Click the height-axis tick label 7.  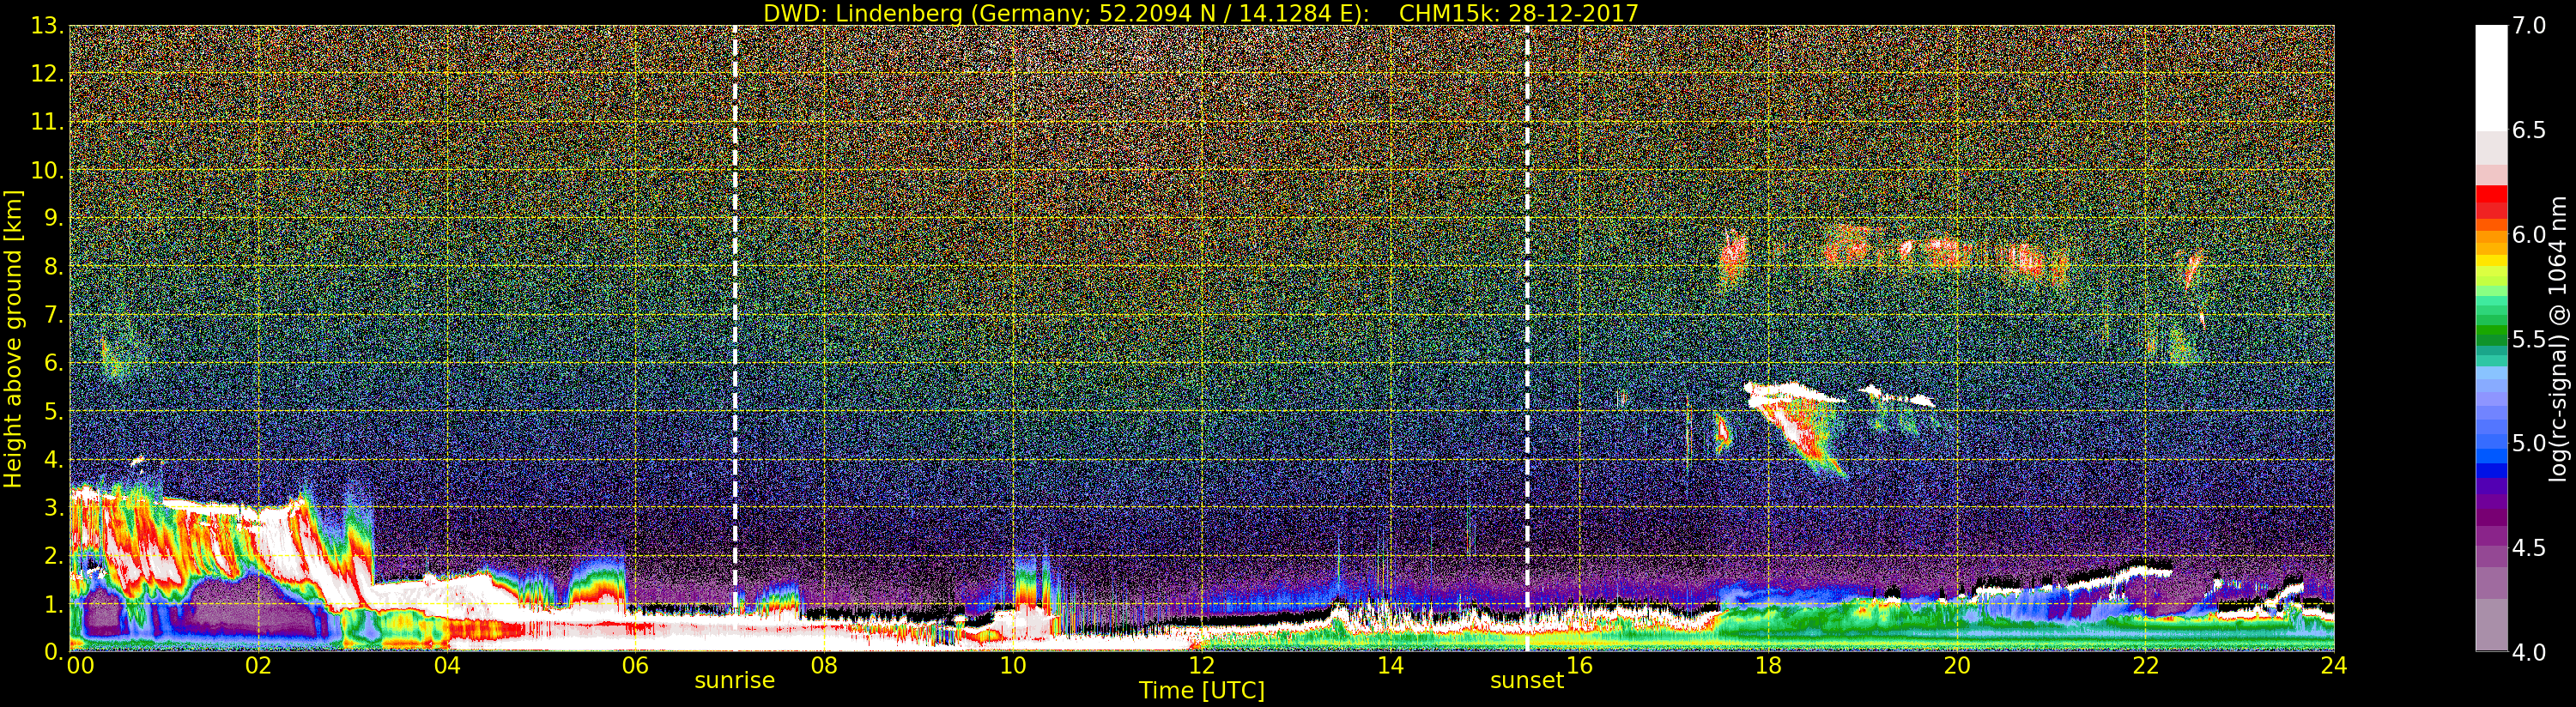click(x=52, y=315)
